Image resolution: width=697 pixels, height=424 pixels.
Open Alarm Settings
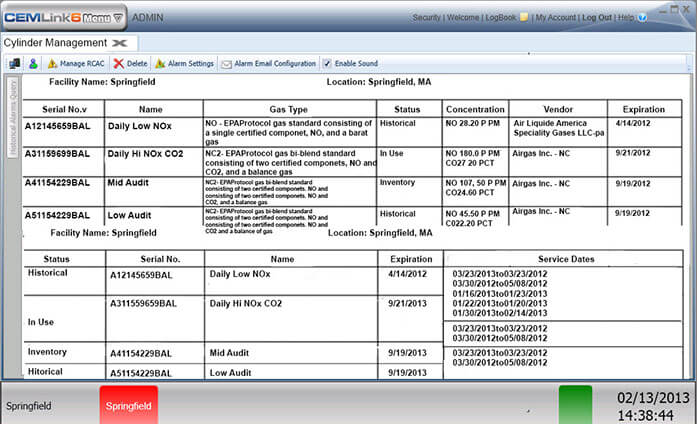click(184, 64)
